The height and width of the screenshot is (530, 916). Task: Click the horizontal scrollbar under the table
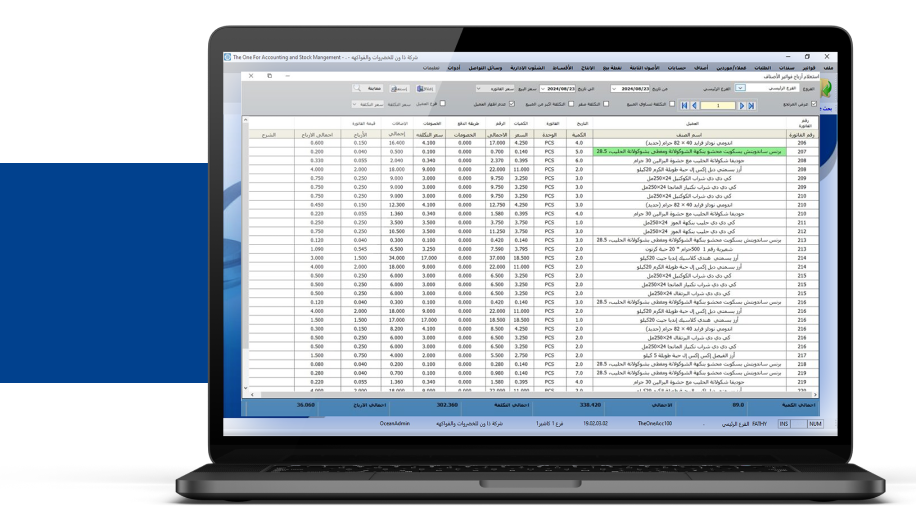[535, 394]
